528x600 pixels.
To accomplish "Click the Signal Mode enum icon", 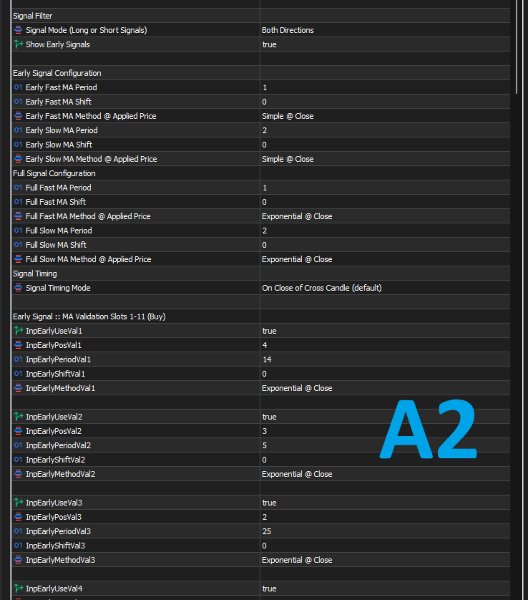I will point(18,30).
